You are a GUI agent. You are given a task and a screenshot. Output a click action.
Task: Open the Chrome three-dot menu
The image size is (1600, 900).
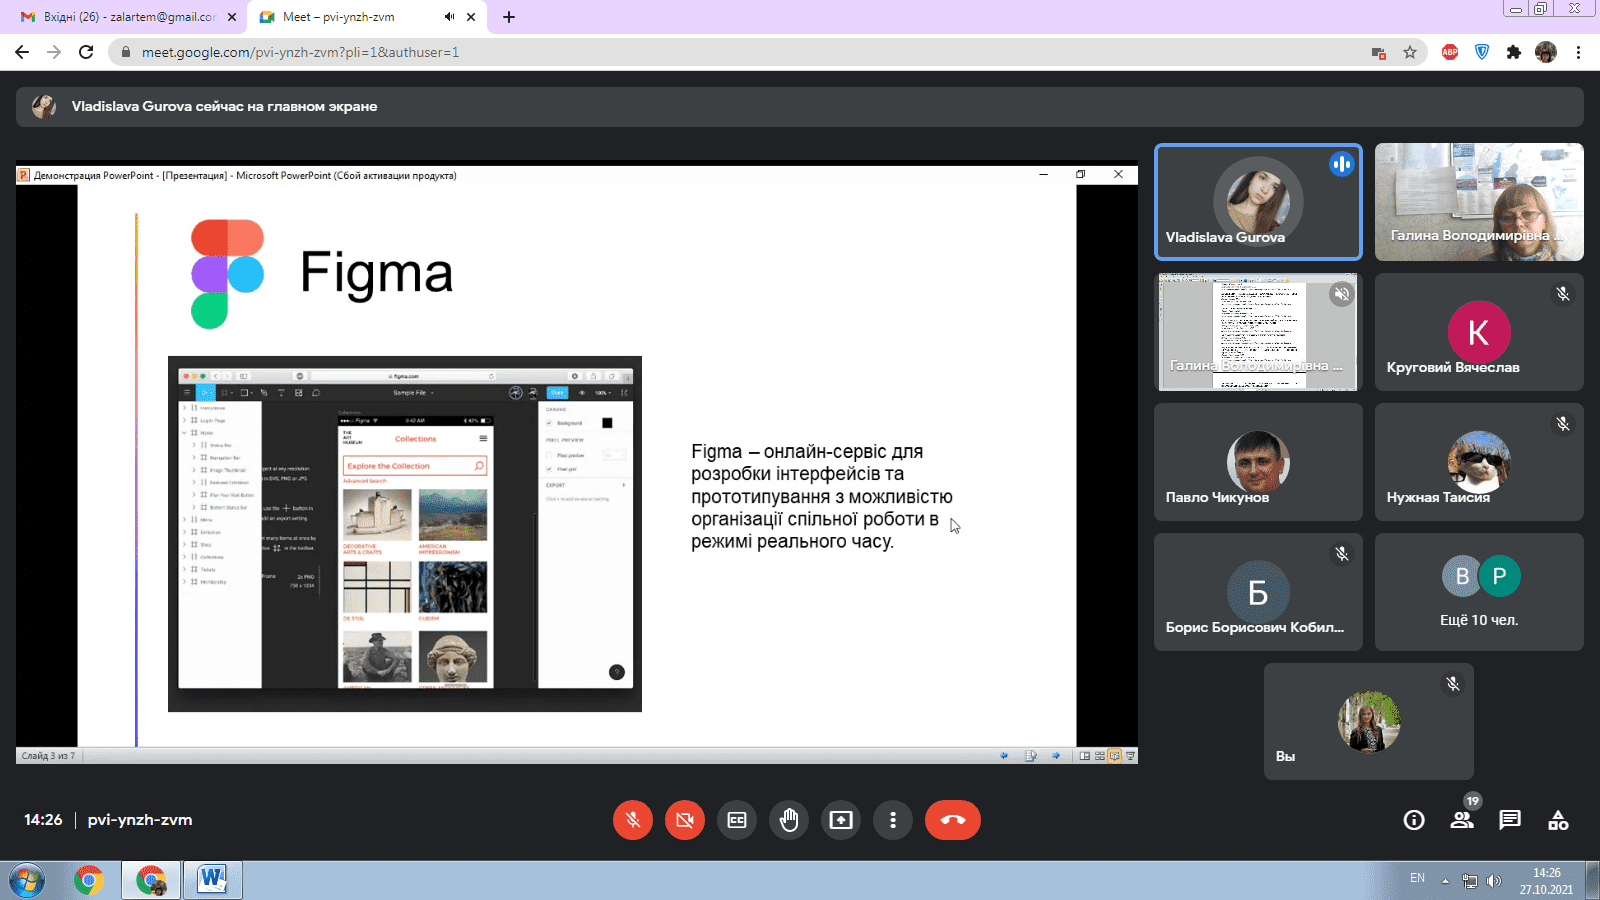point(1579,52)
